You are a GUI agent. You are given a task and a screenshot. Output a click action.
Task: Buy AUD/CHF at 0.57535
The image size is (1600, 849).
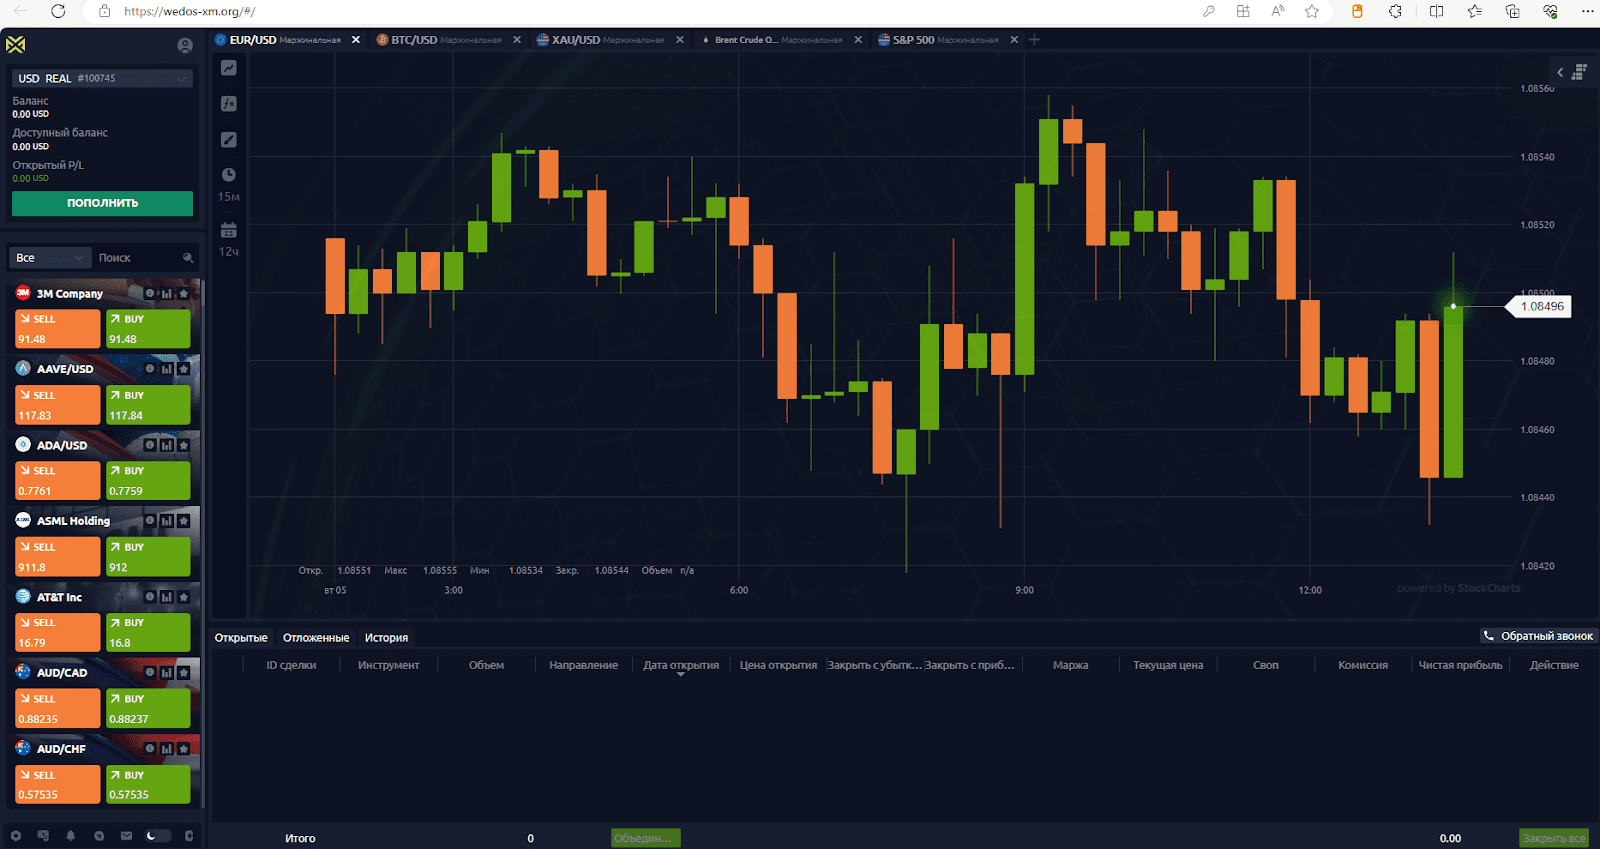pos(148,785)
